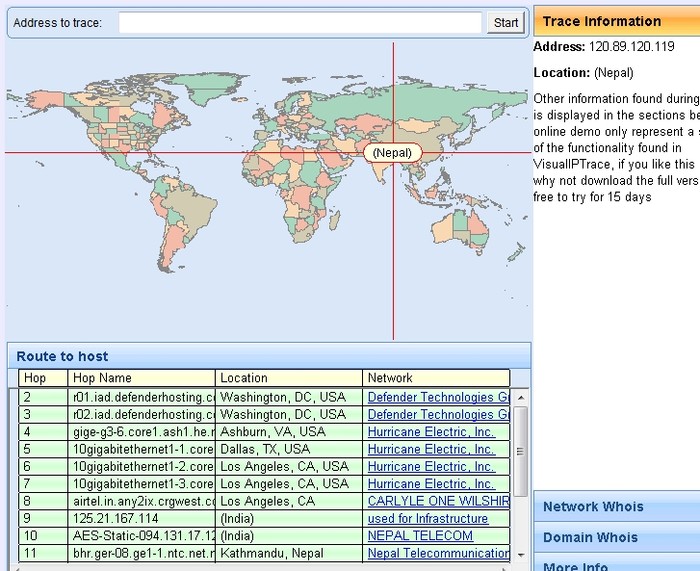This screenshot has width=700, height=571.
Task: Open the NEPAL TELECOM network link
Action: (420, 536)
